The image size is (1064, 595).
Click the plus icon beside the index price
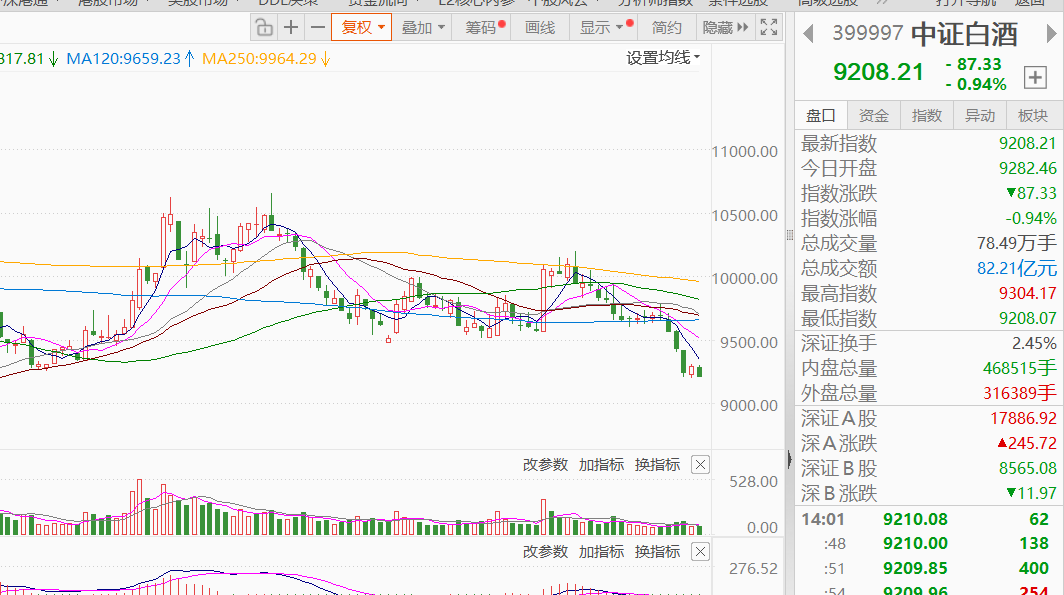pyautogui.click(x=1035, y=77)
